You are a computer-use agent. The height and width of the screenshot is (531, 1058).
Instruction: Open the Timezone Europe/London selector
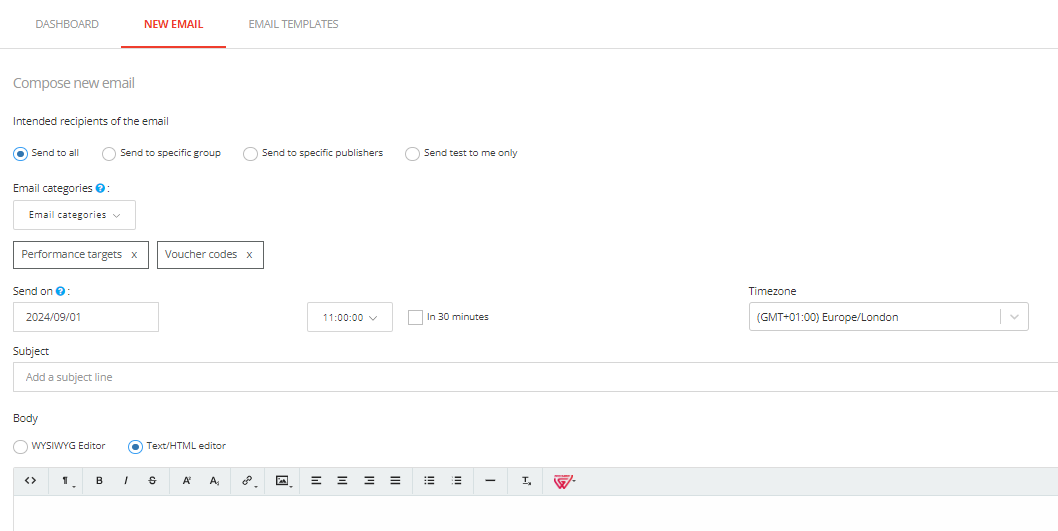pyautogui.click(x=887, y=317)
